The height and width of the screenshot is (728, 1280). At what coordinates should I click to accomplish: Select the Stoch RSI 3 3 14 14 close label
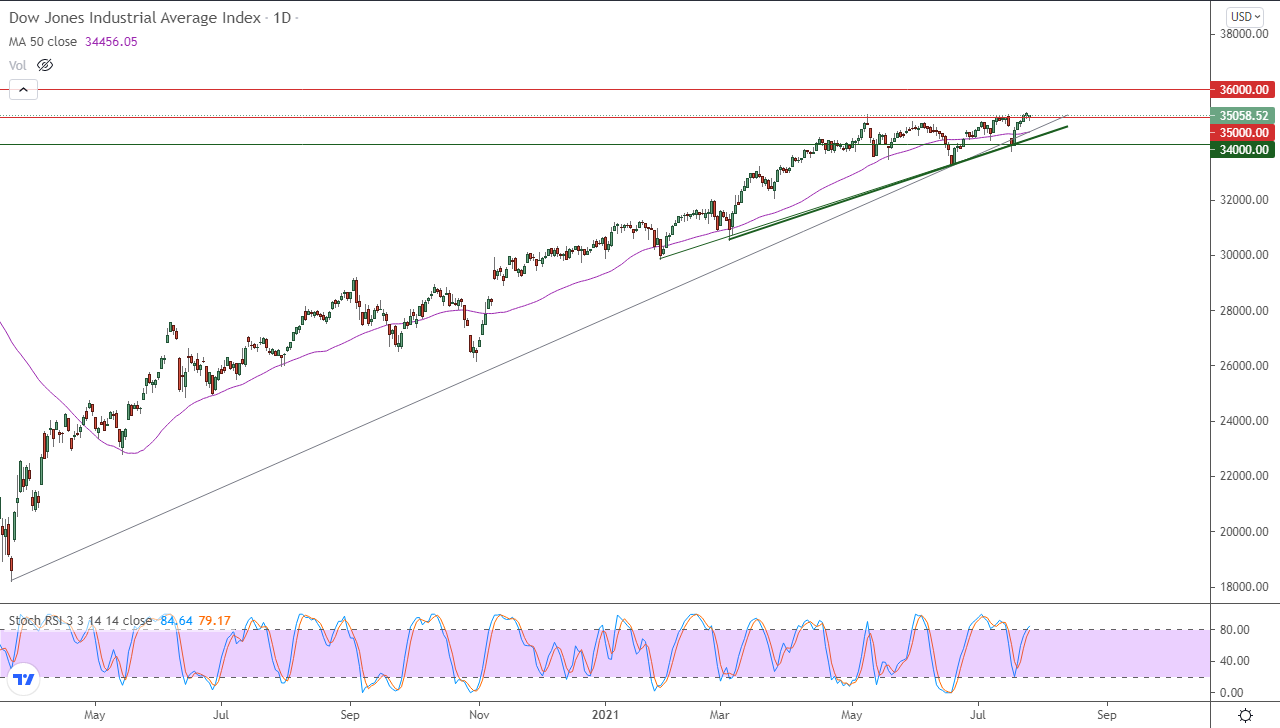pos(80,620)
